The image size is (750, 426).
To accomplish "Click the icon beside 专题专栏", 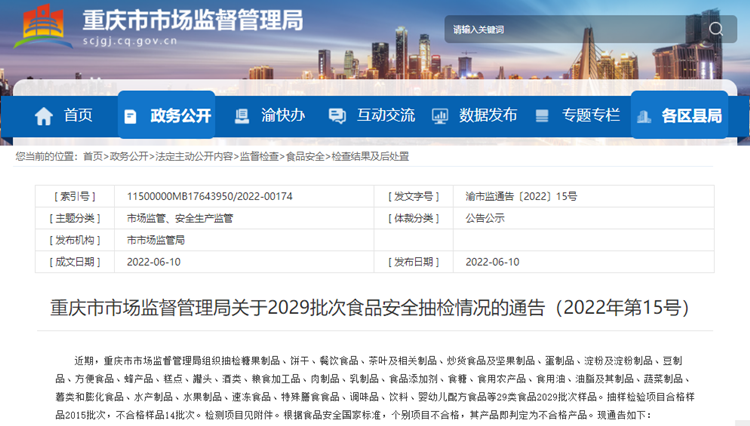I will click(542, 116).
